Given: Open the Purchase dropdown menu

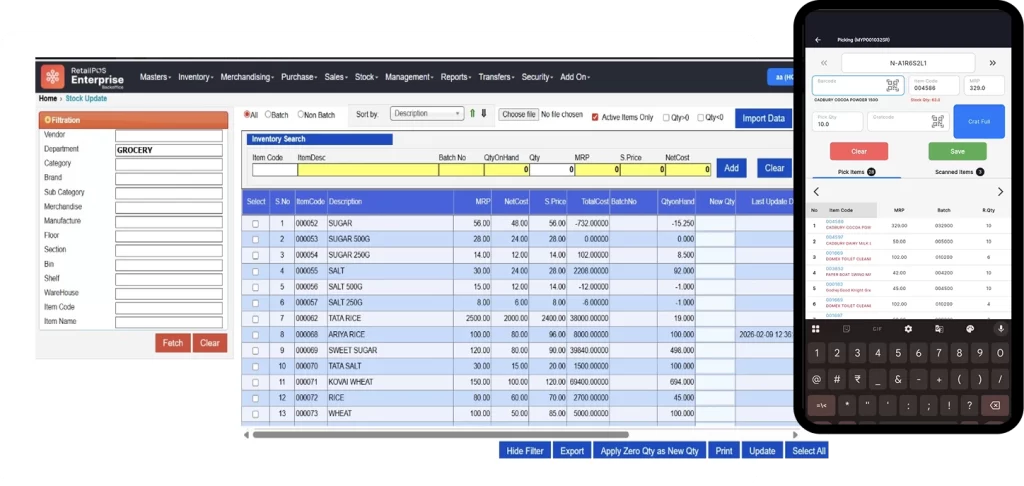Looking at the screenshot, I should [x=299, y=77].
